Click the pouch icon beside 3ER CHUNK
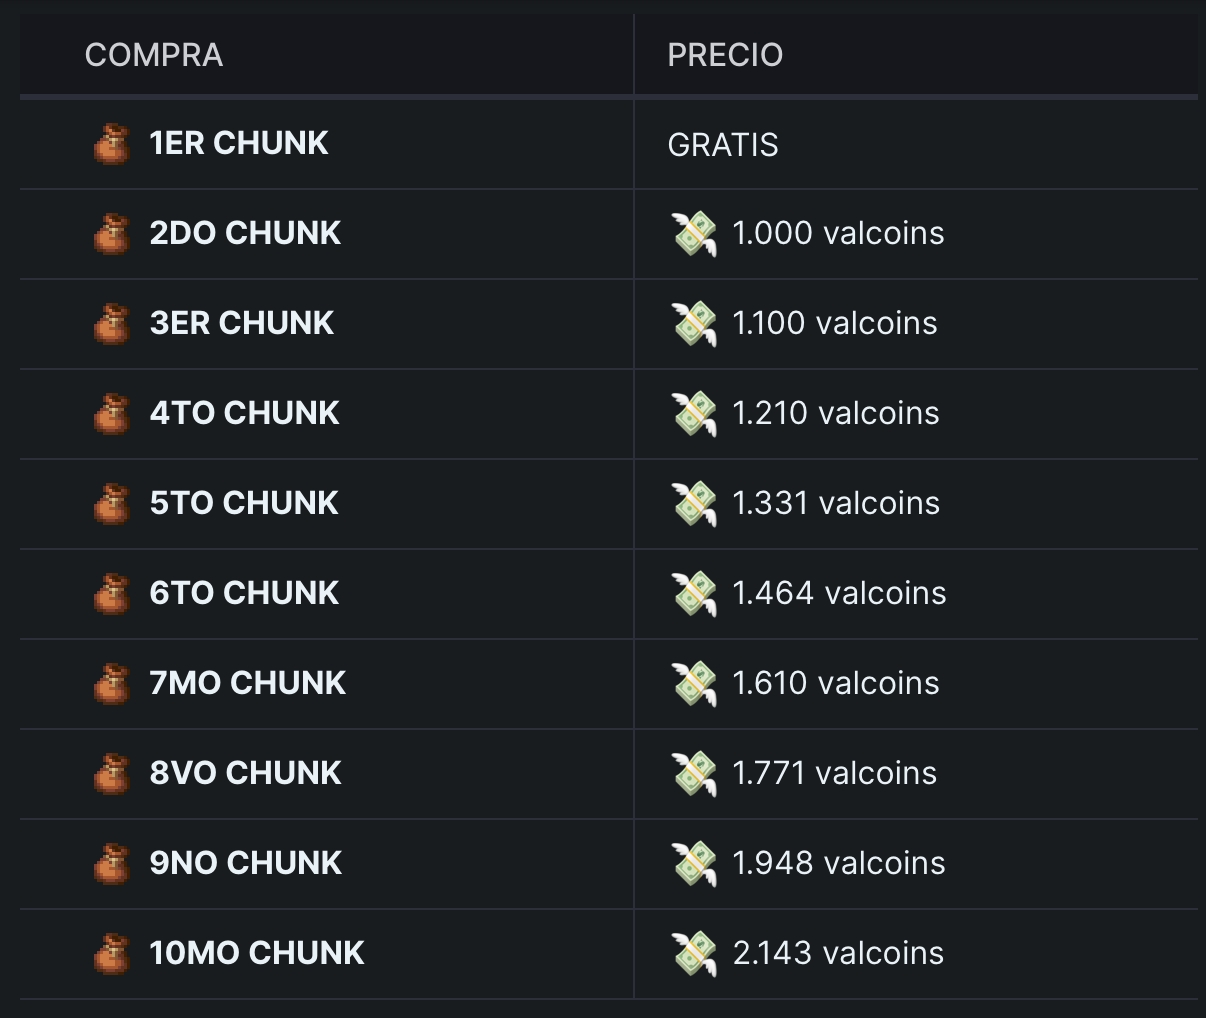This screenshot has width=1206, height=1018. pos(112,324)
